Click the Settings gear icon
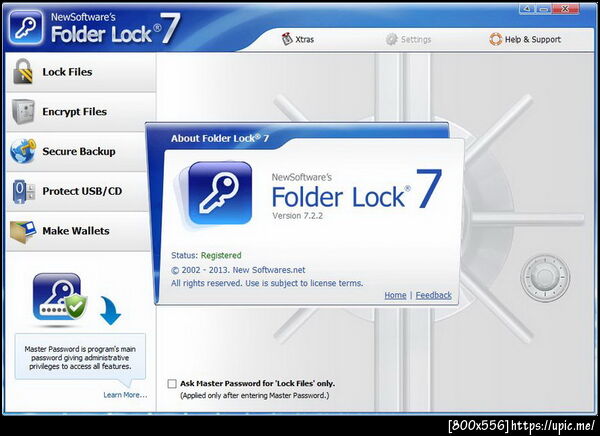 tap(391, 39)
